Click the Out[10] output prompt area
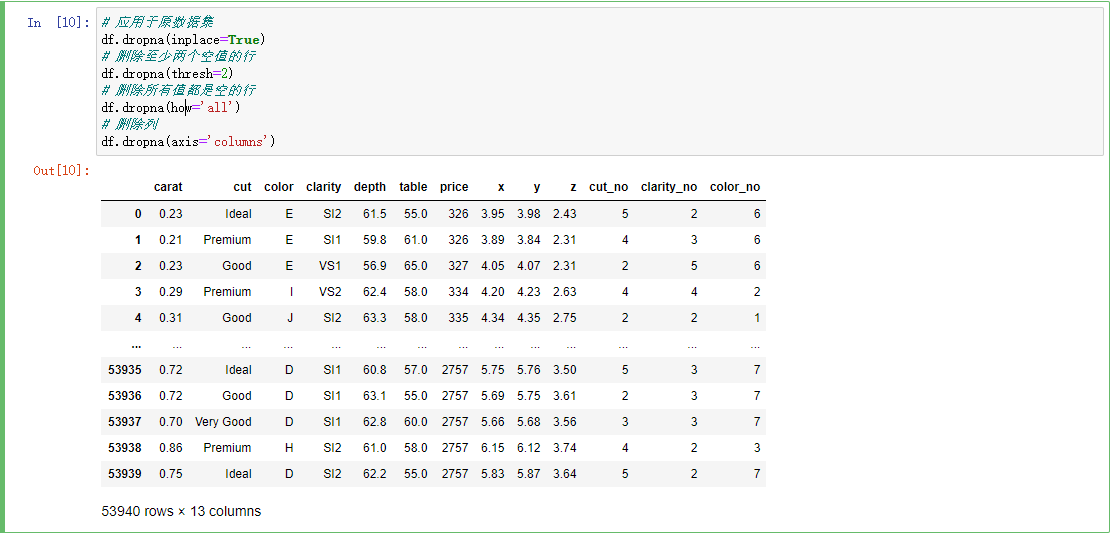The image size is (1110, 533). [62, 171]
